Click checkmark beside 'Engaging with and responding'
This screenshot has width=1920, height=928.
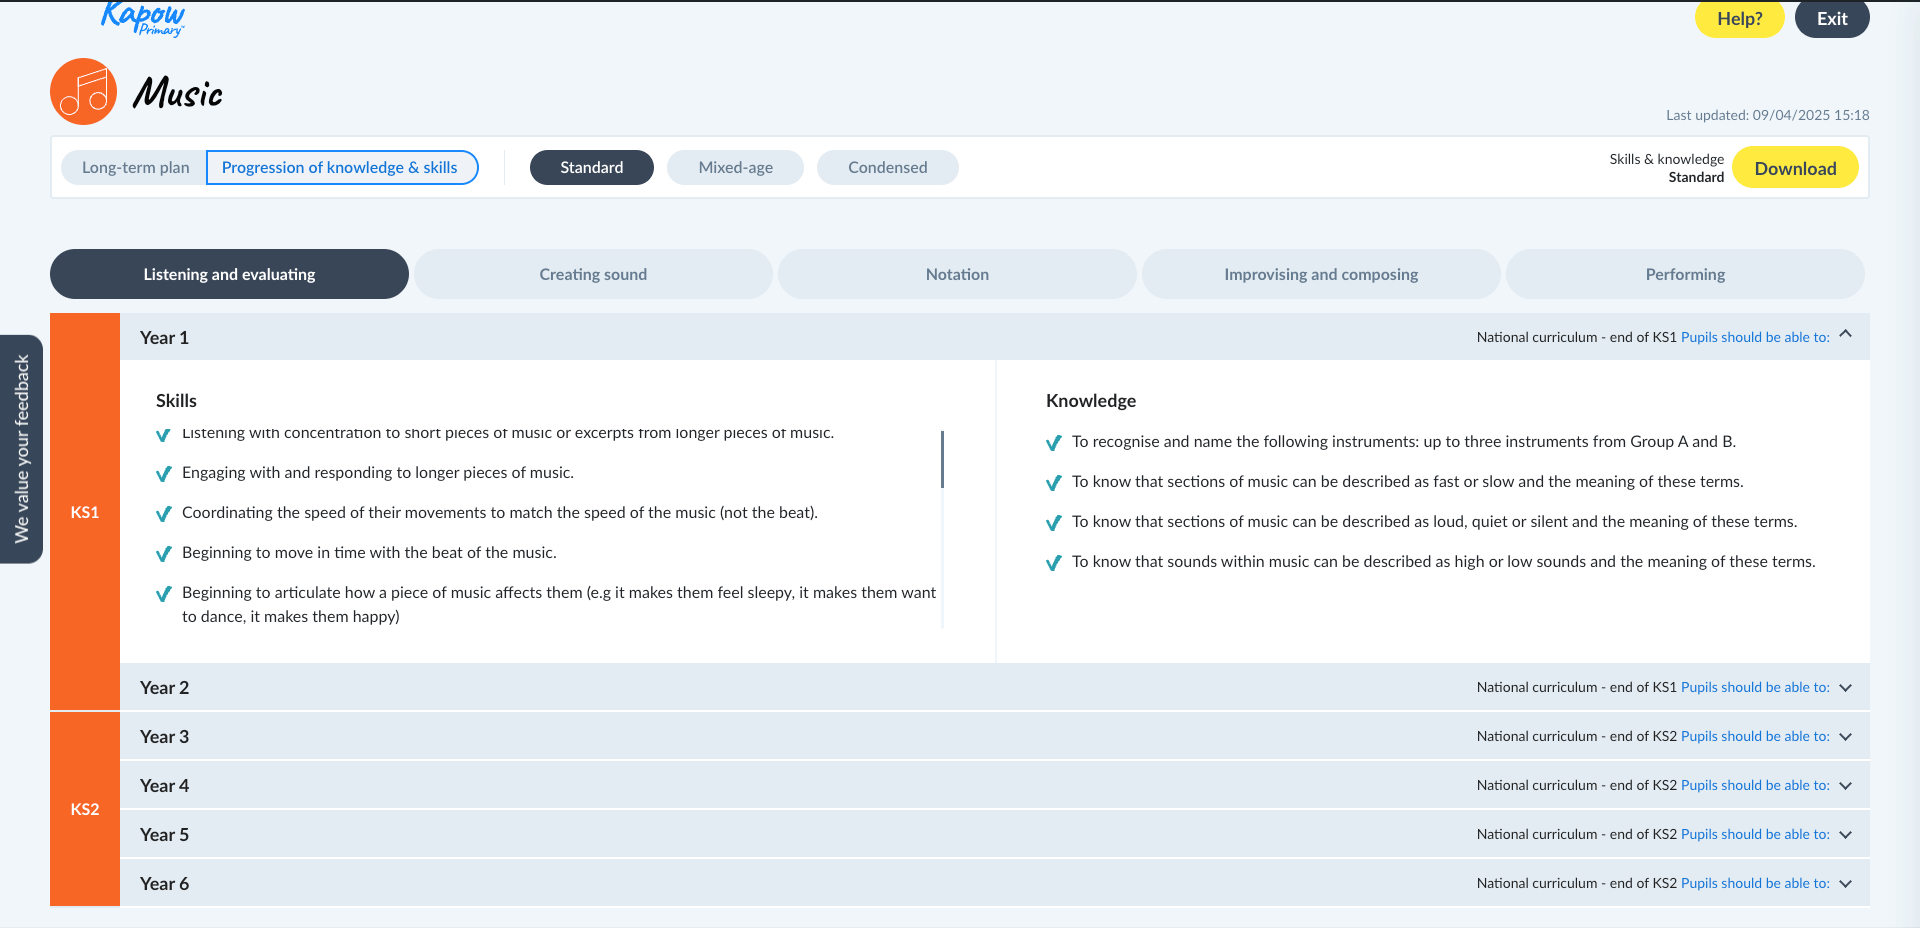pyautogui.click(x=164, y=474)
